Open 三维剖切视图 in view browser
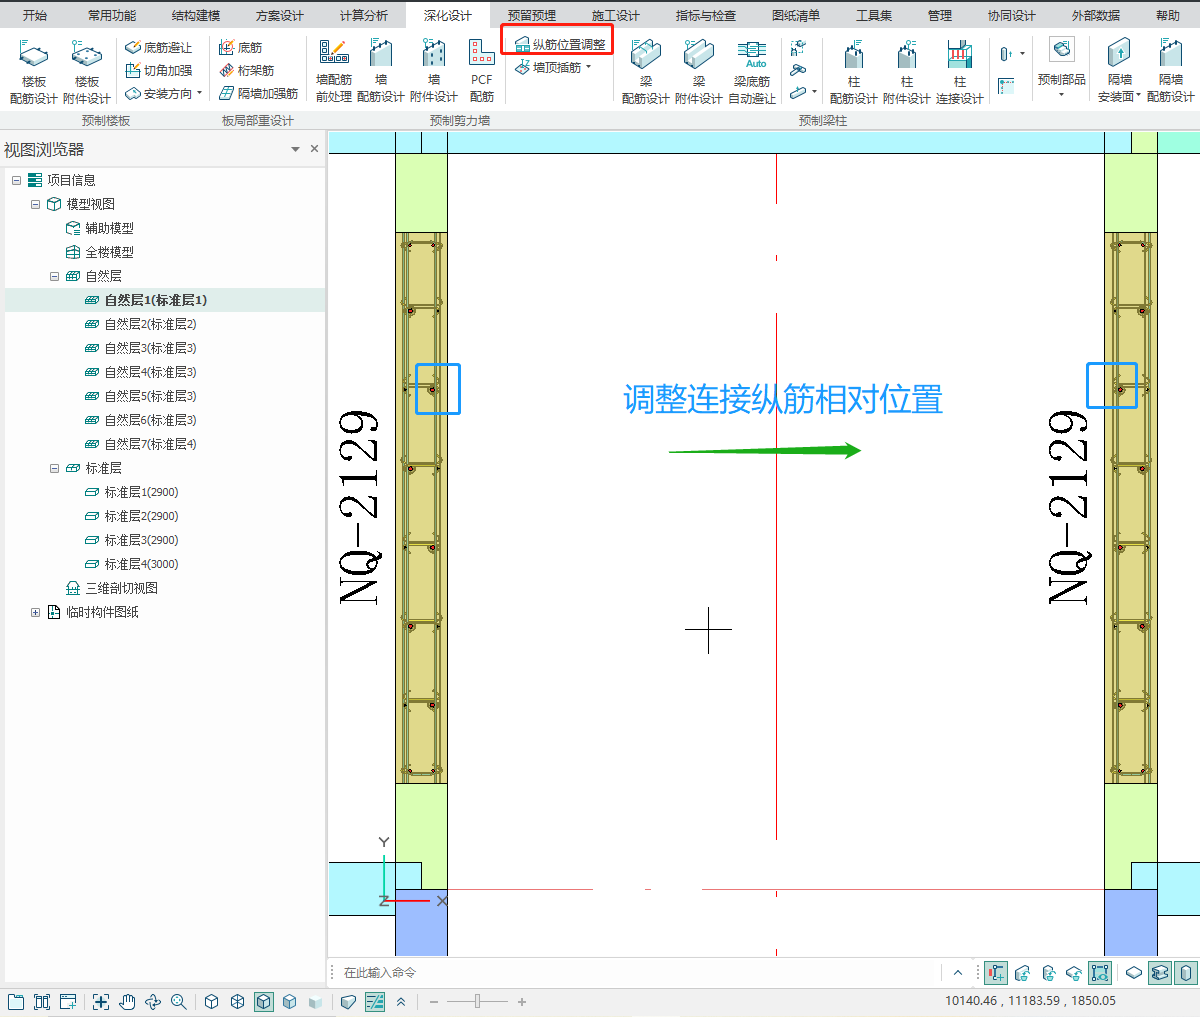This screenshot has height=1017, width=1200. point(121,588)
